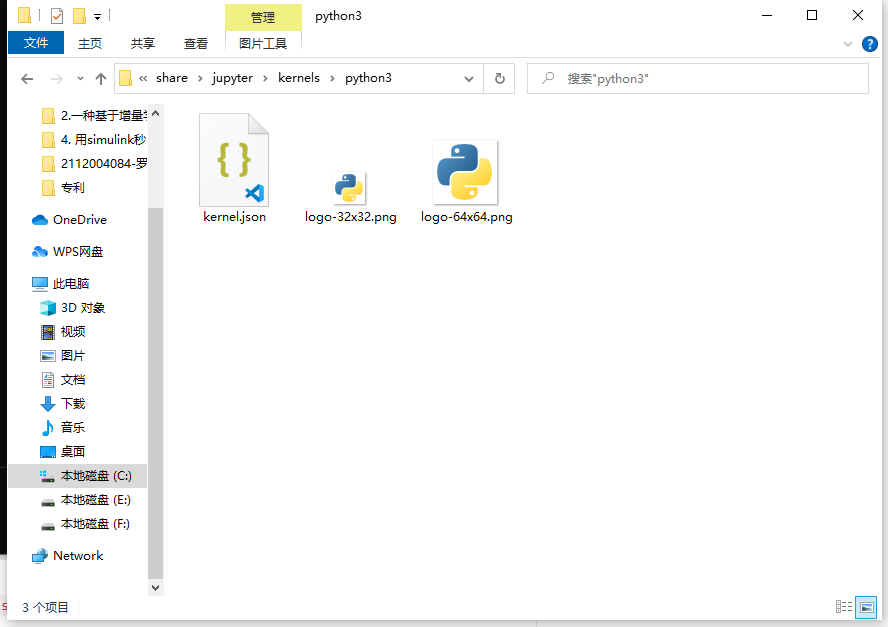Screen dimensions: 888x627
Task: Click the logo-64x64.png file name
Action: coord(467,217)
